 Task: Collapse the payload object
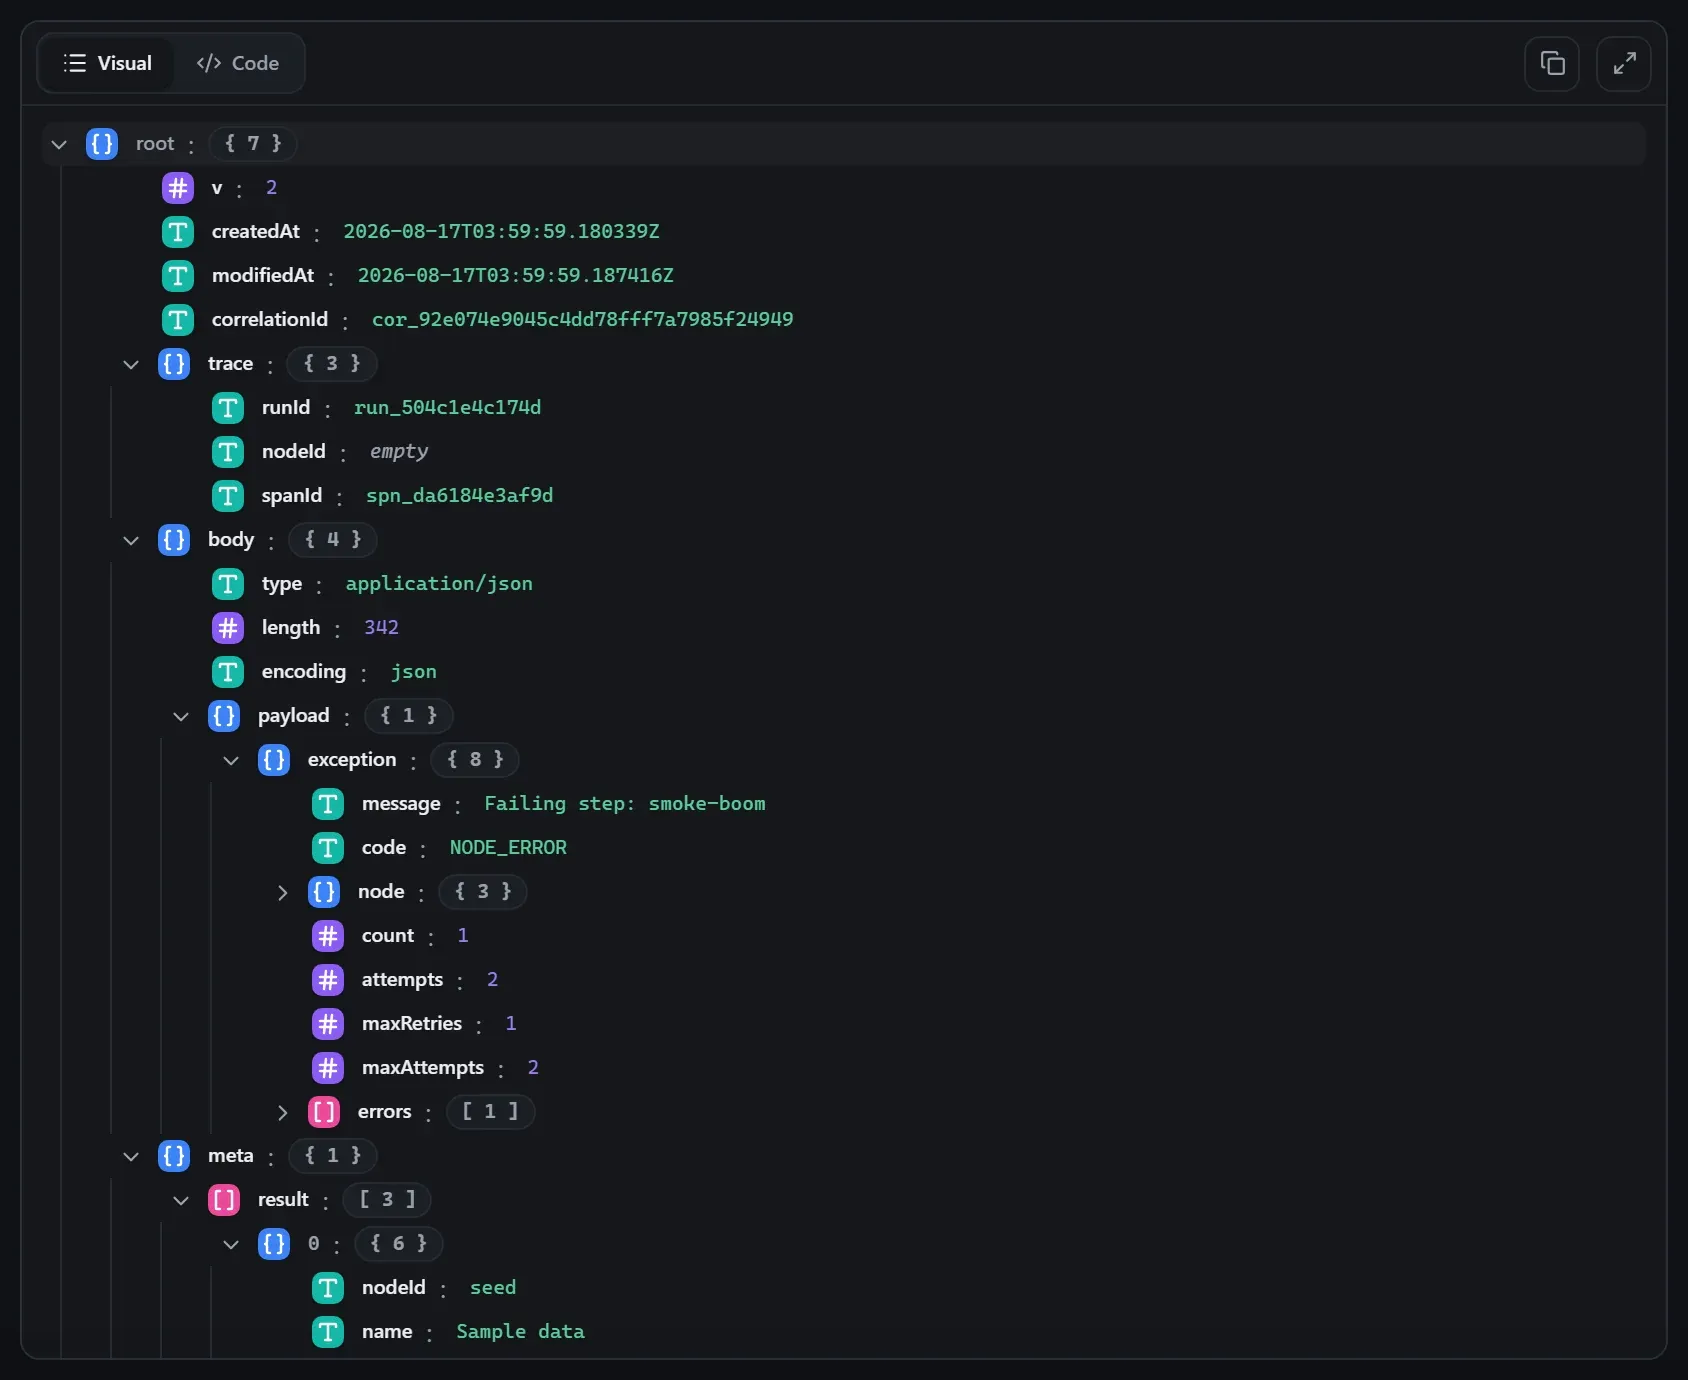[181, 716]
